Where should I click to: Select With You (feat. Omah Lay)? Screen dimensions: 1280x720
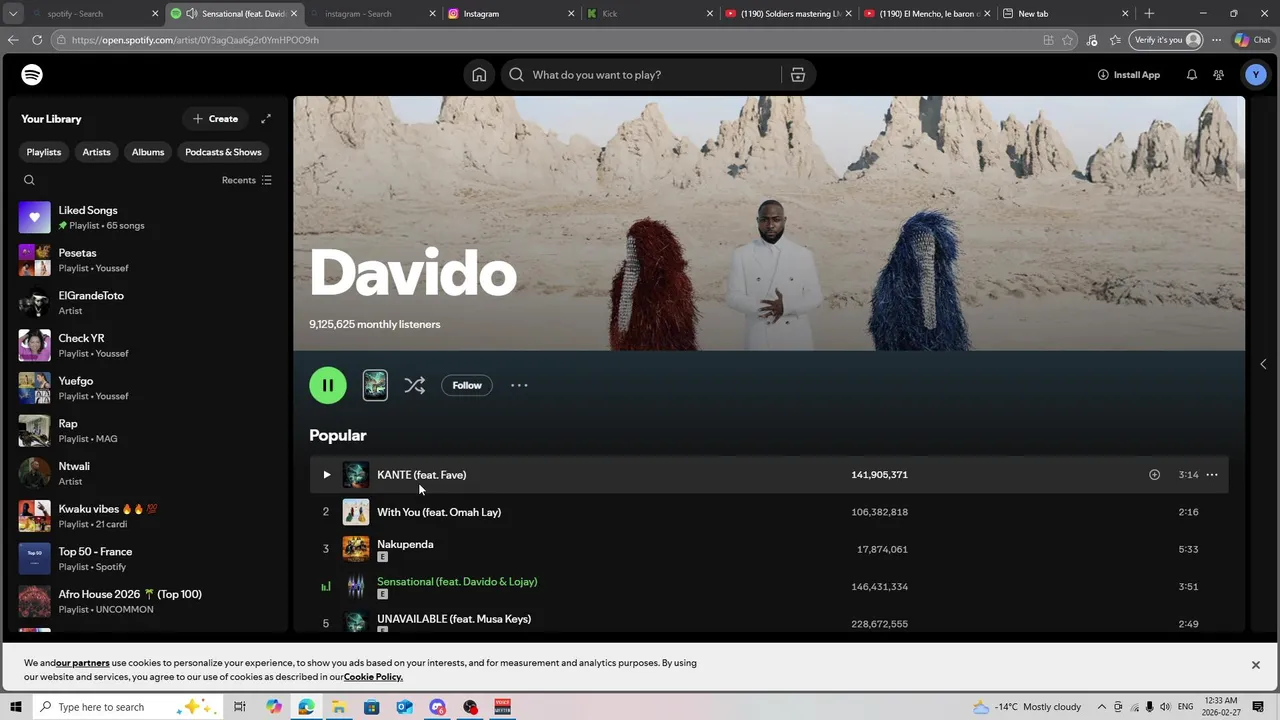(768, 512)
